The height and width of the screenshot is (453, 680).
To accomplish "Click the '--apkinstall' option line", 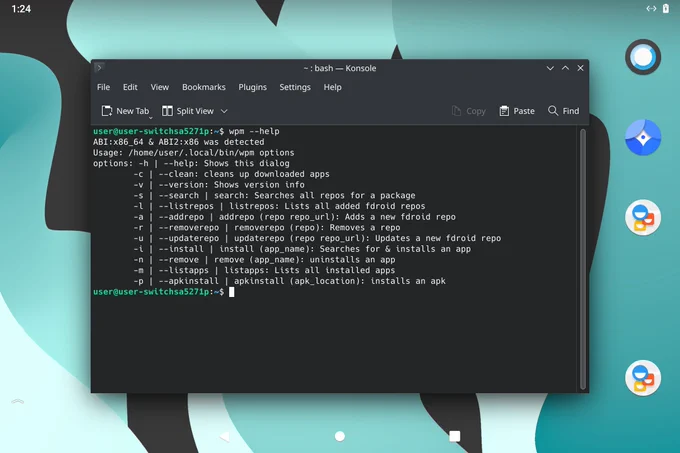I will (x=289, y=281).
